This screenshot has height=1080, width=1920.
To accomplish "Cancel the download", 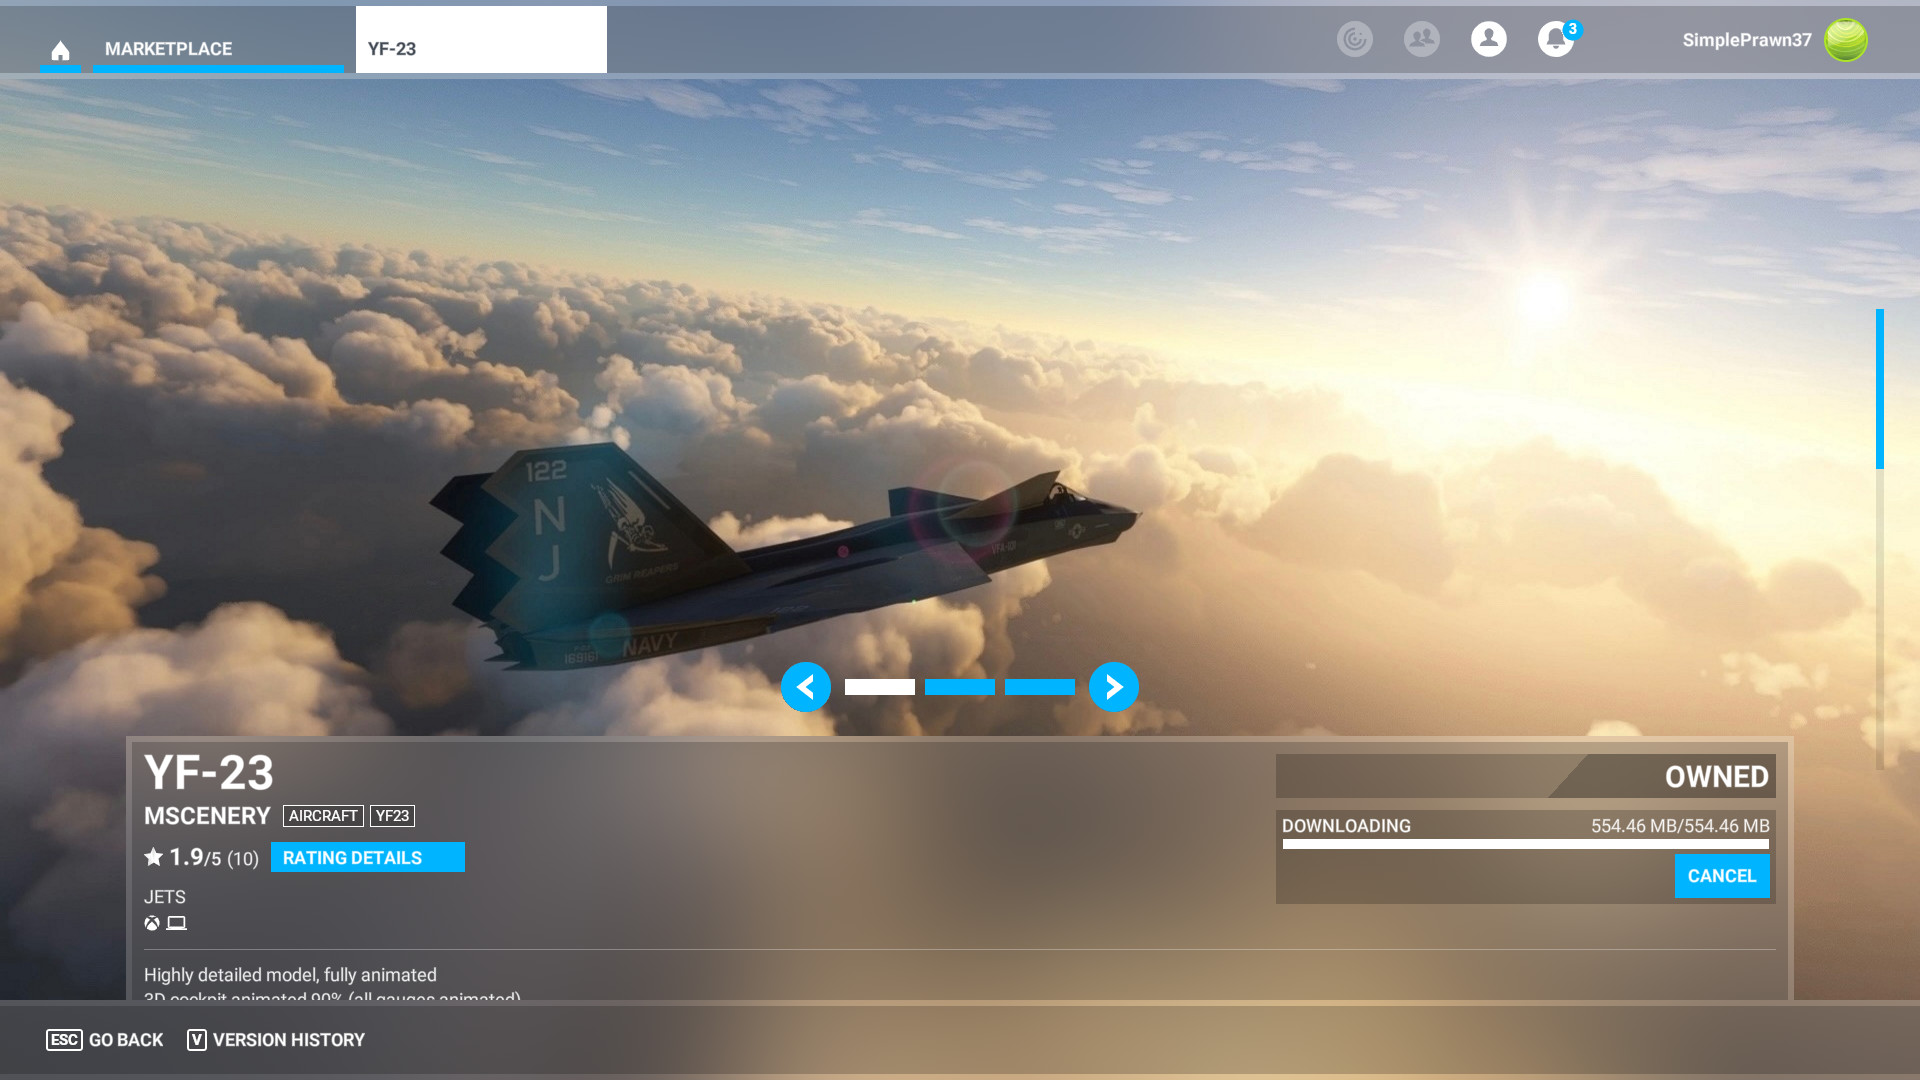I will coord(1722,876).
